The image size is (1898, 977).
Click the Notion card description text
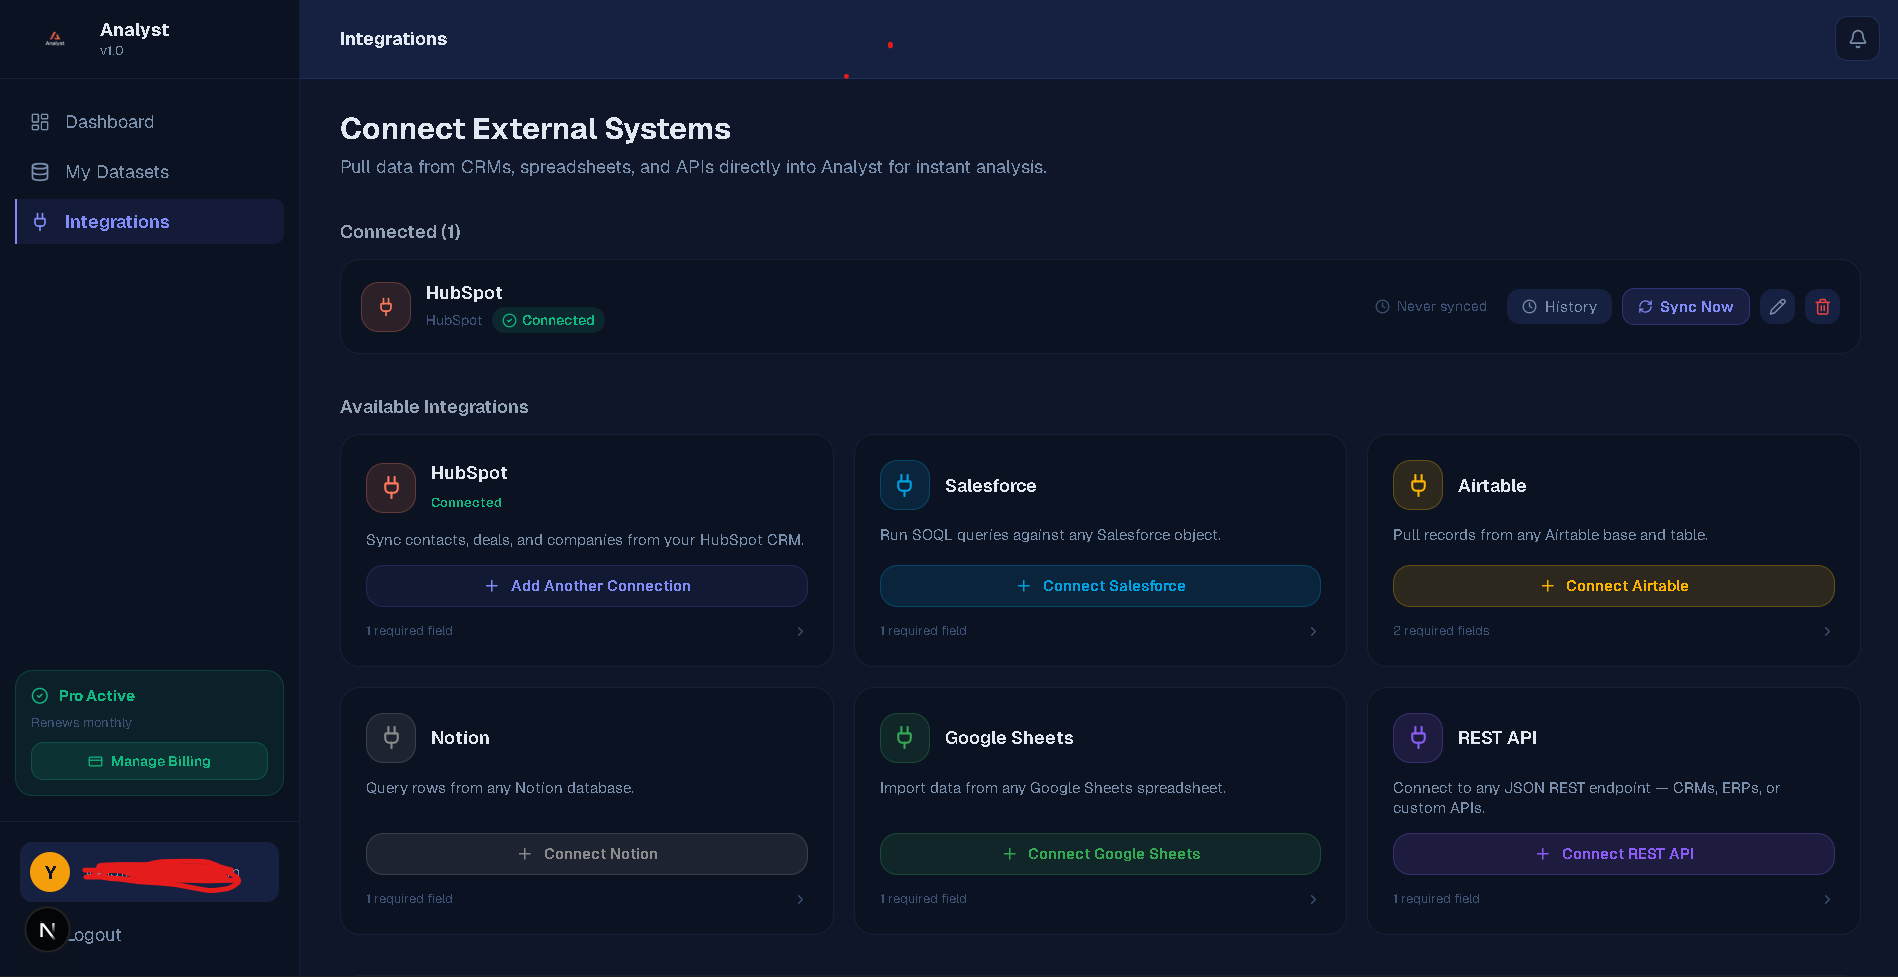point(500,788)
